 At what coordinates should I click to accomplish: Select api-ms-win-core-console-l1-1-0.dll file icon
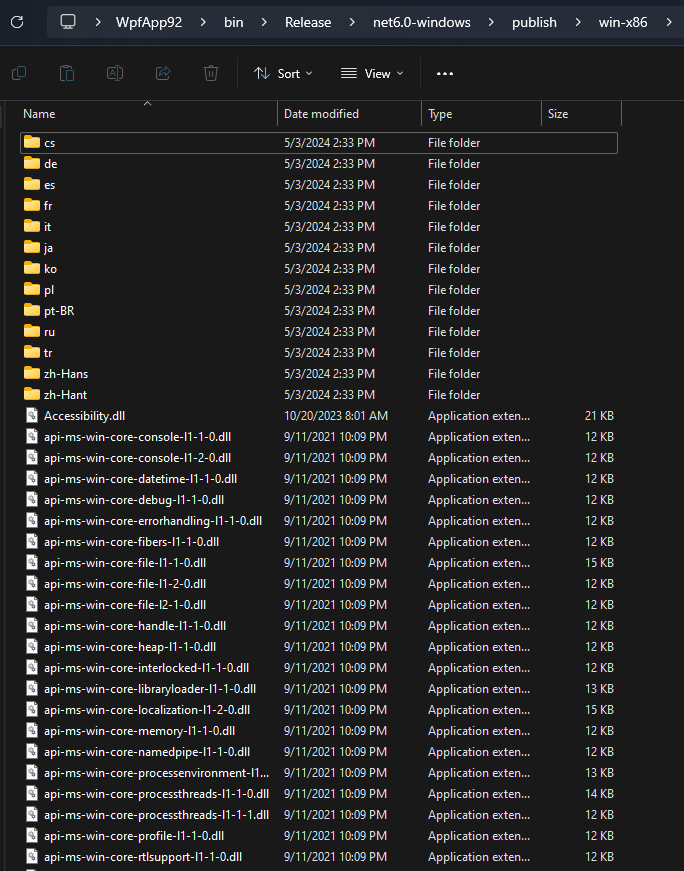tap(32, 437)
